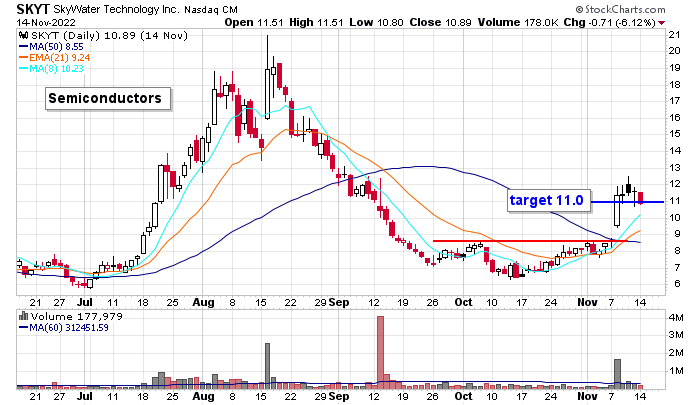
Task: Click the volume axis label '1M'
Action: click(675, 371)
